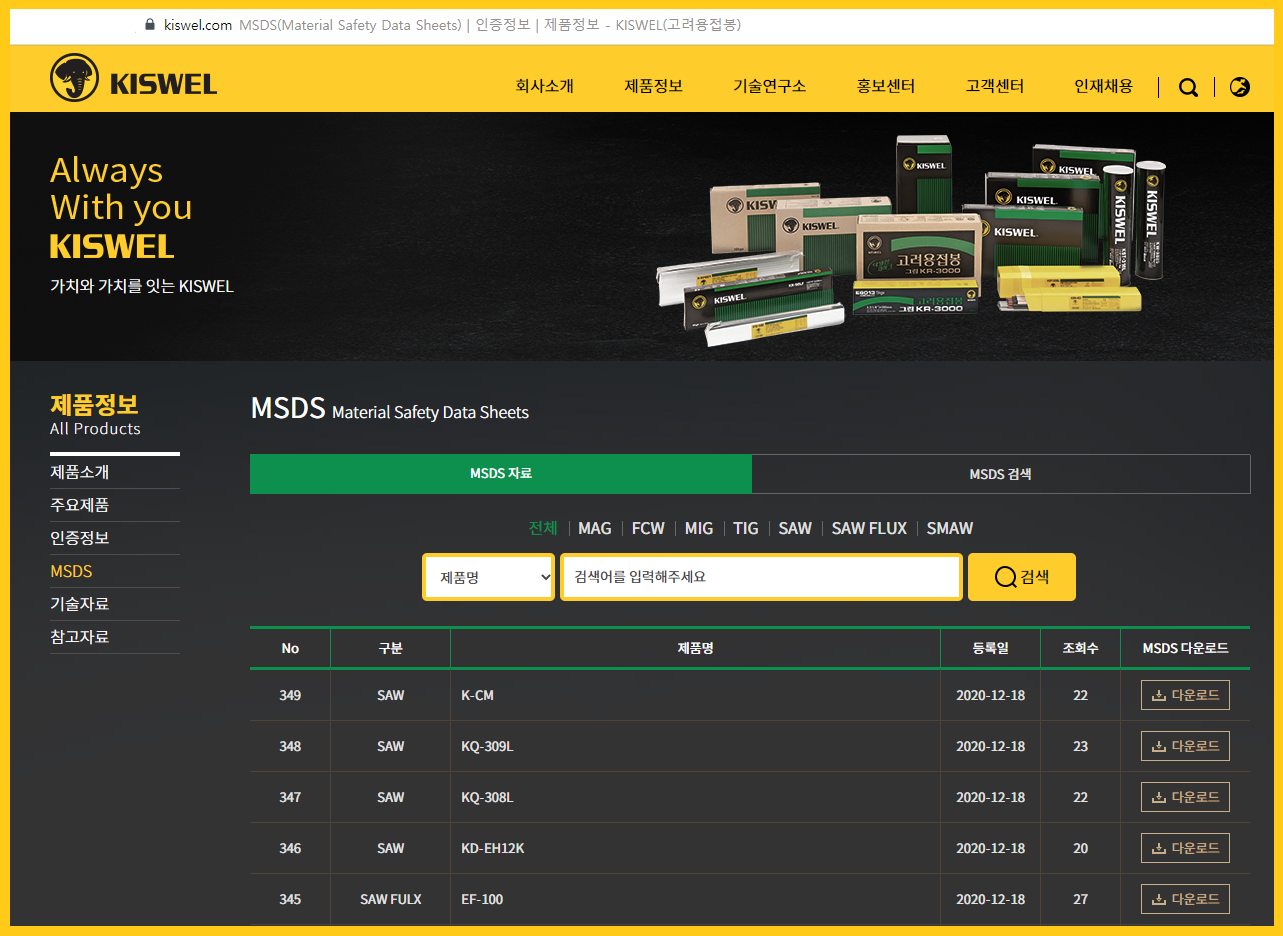Open 인재채용 menu

click(1103, 86)
